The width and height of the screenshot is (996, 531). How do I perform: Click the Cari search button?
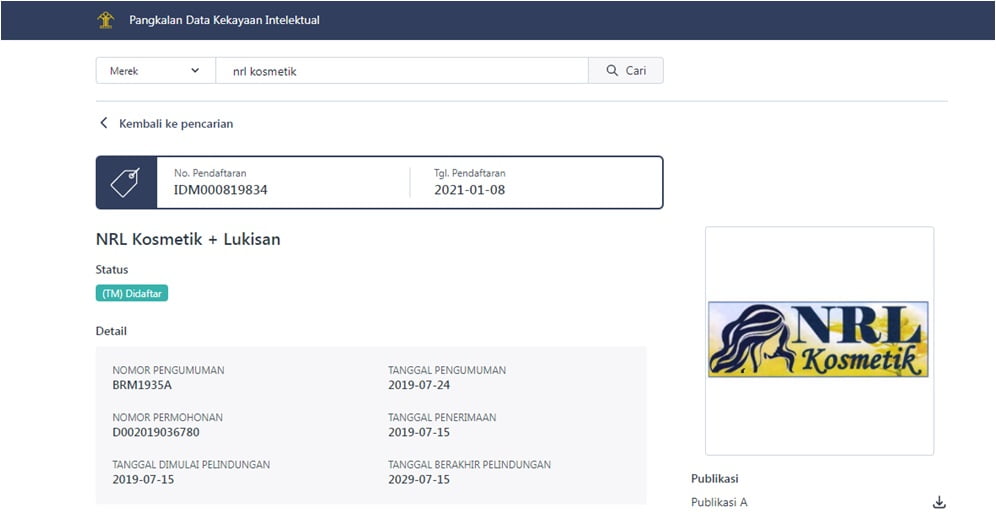point(626,71)
